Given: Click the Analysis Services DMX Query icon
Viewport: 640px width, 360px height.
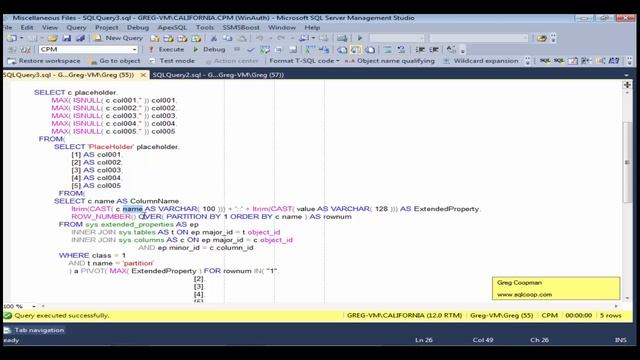Looking at the screenshot, I should click(x=182, y=38).
